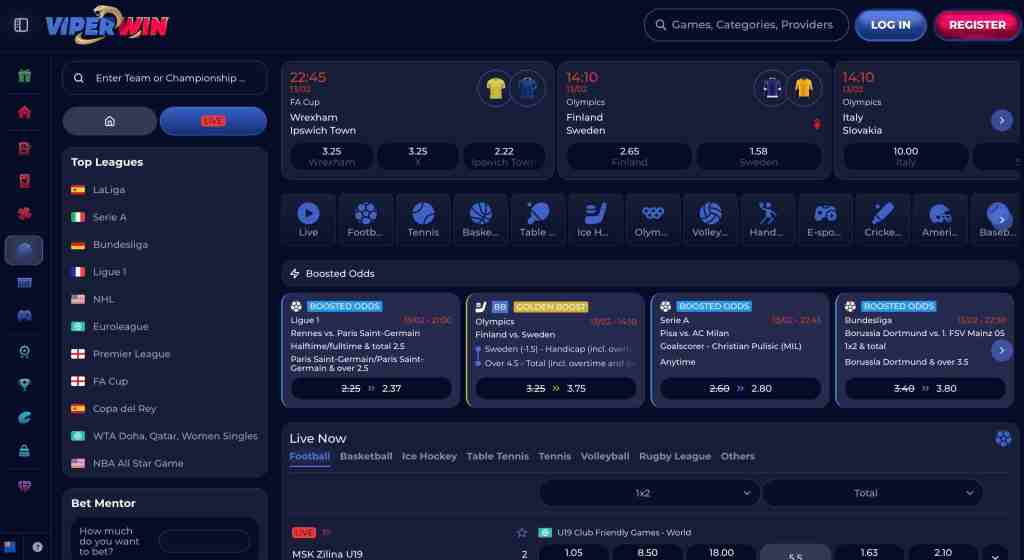Toggle the sidebar collapse icon
Viewport: 1024px width, 560px height.
pos(21,25)
